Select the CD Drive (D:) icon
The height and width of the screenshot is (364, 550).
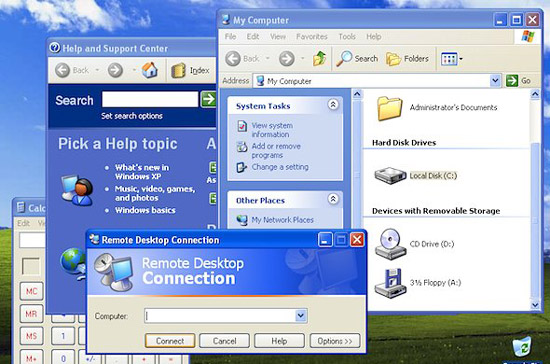coord(390,244)
